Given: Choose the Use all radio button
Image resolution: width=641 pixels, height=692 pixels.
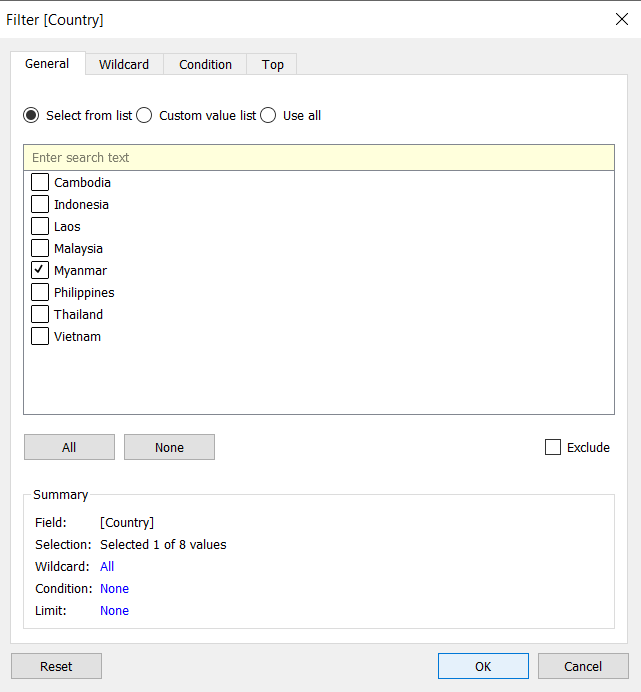Looking at the screenshot, I should click(268, 115).
